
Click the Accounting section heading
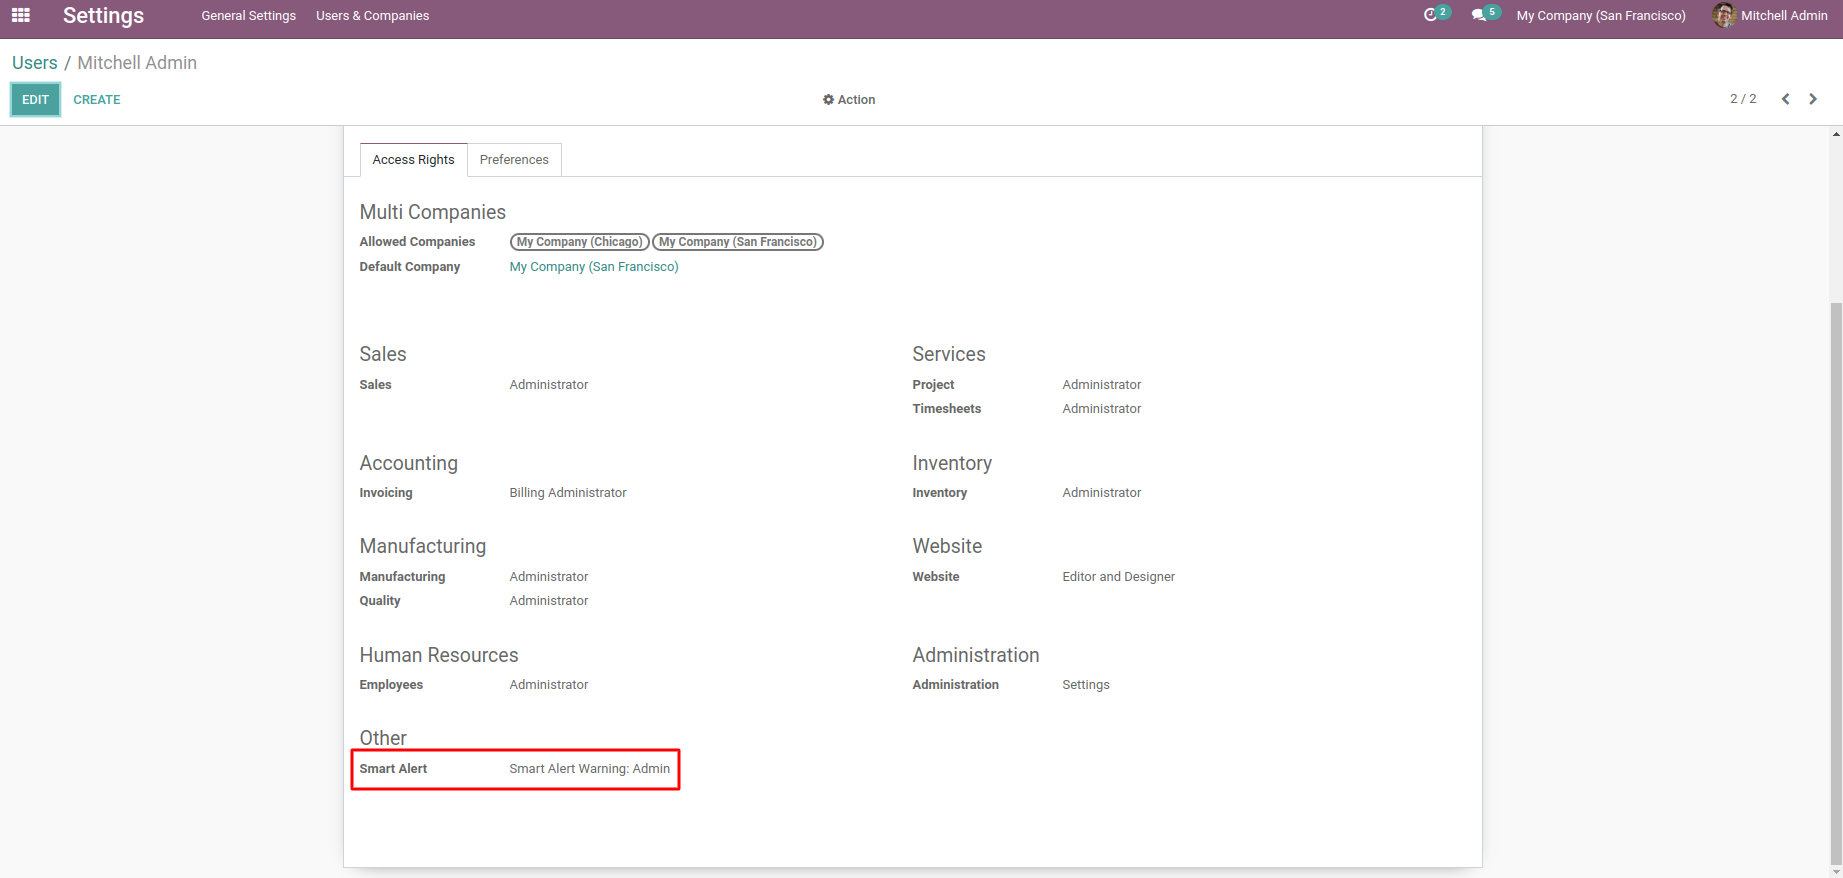pos(409,463)
